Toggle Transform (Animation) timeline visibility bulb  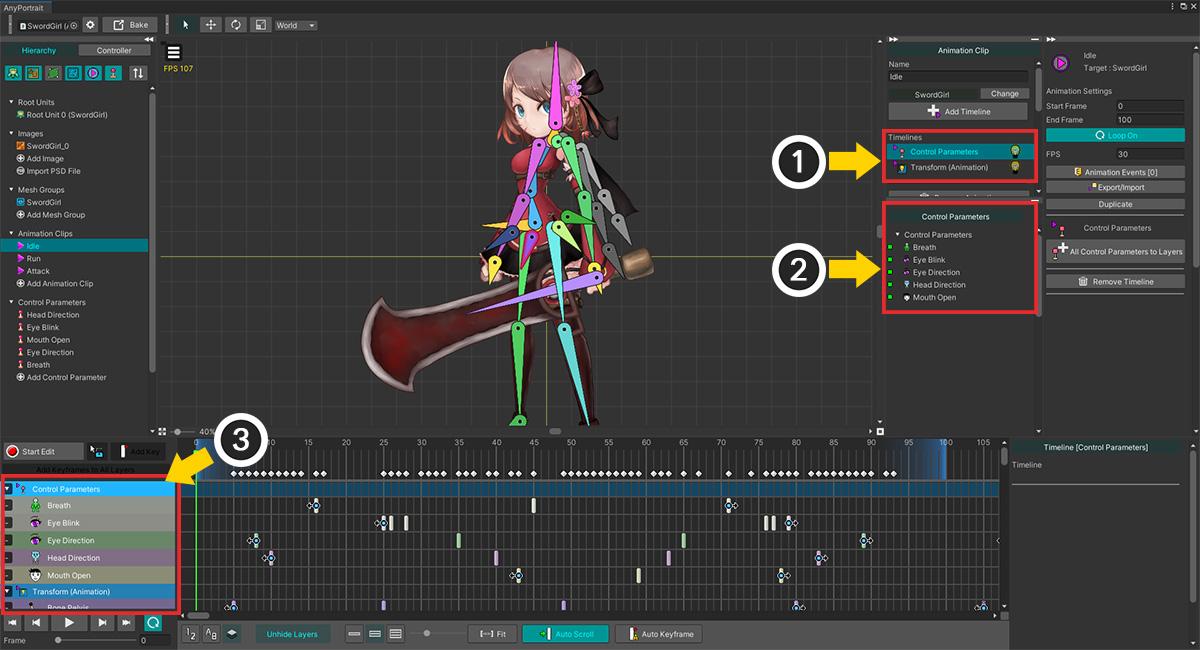[x=1015, y=167]
